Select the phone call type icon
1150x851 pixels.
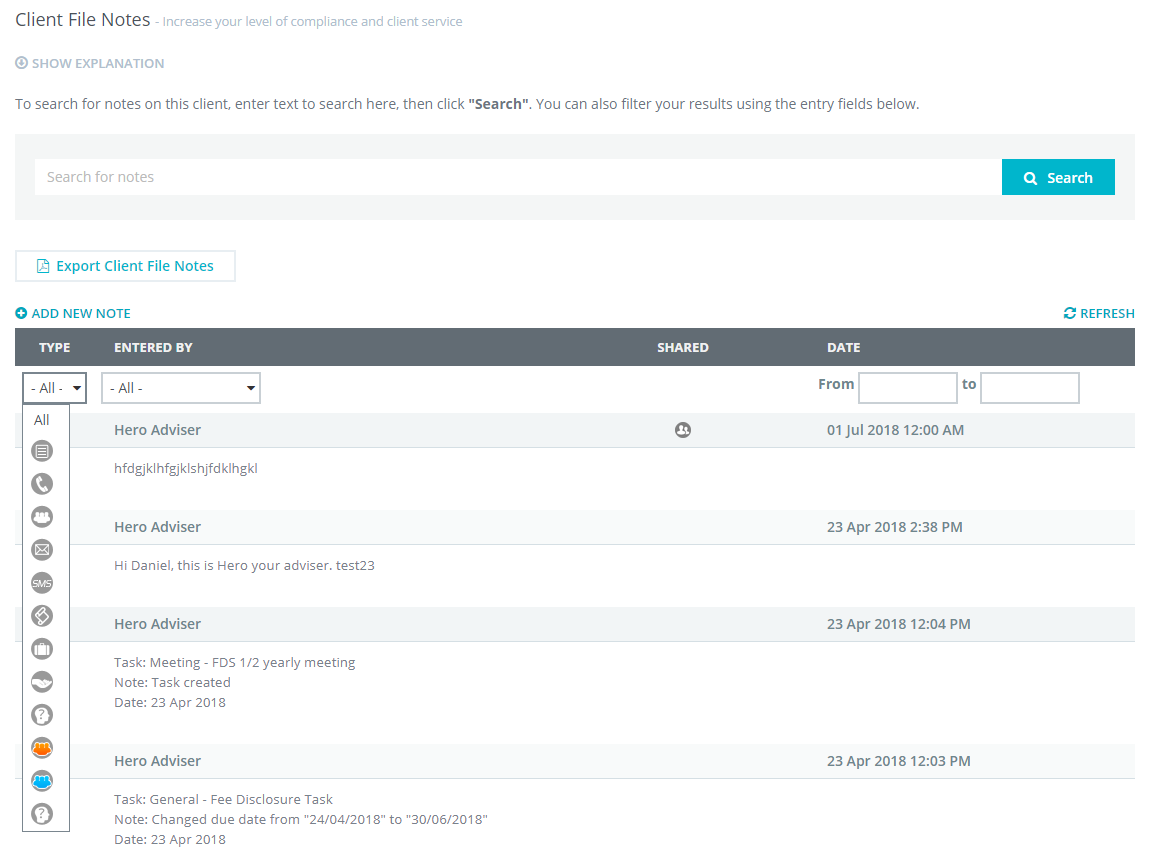click(42, 484)
